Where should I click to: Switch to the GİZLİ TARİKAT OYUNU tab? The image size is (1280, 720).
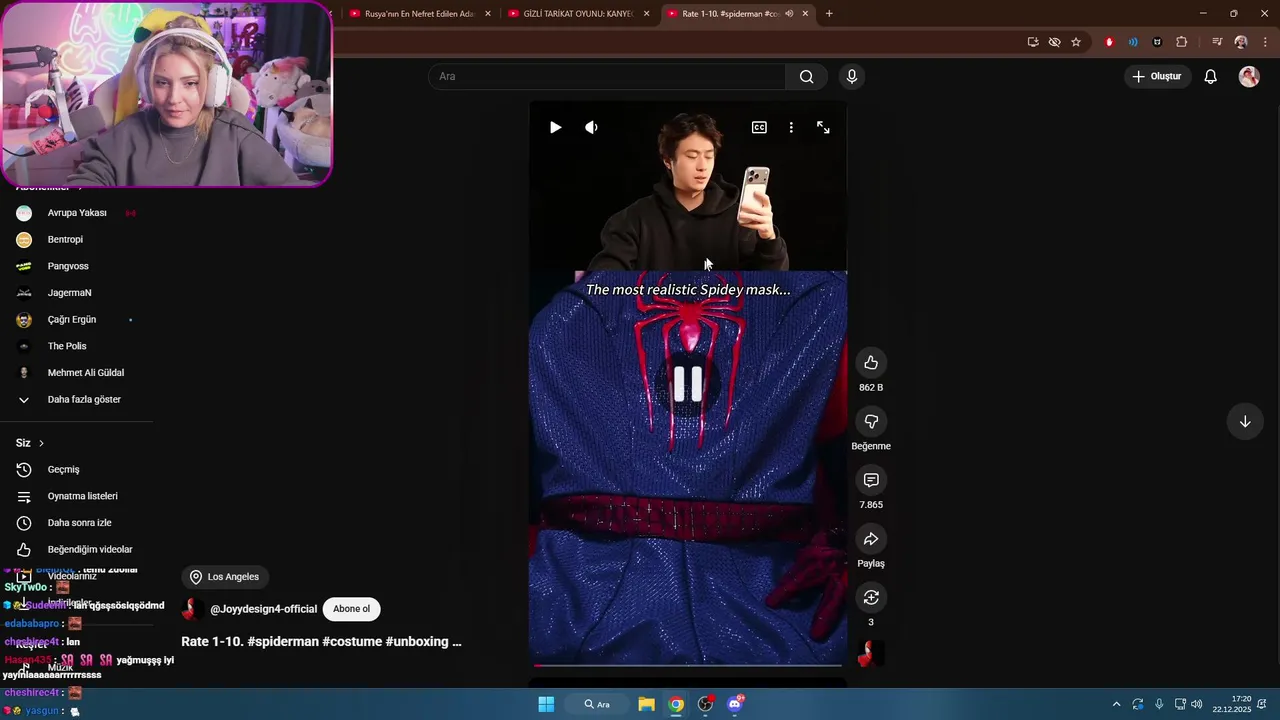577,14
